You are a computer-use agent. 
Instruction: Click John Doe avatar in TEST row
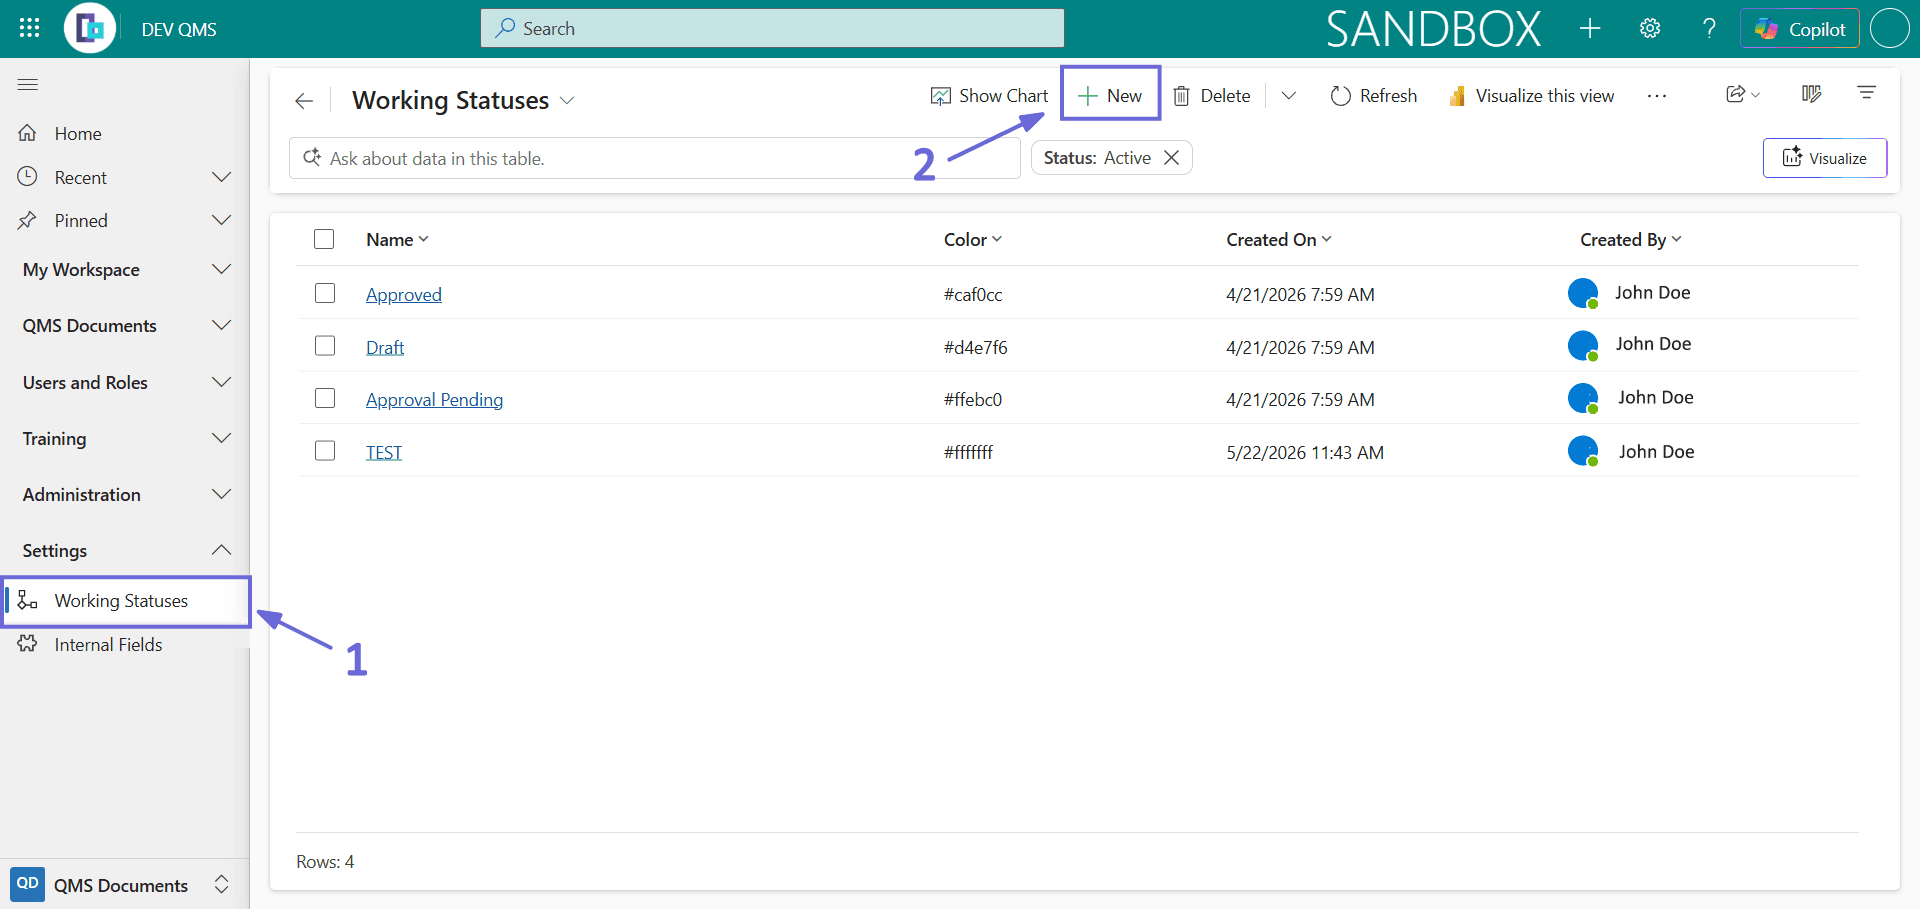tap(1583, 451)
